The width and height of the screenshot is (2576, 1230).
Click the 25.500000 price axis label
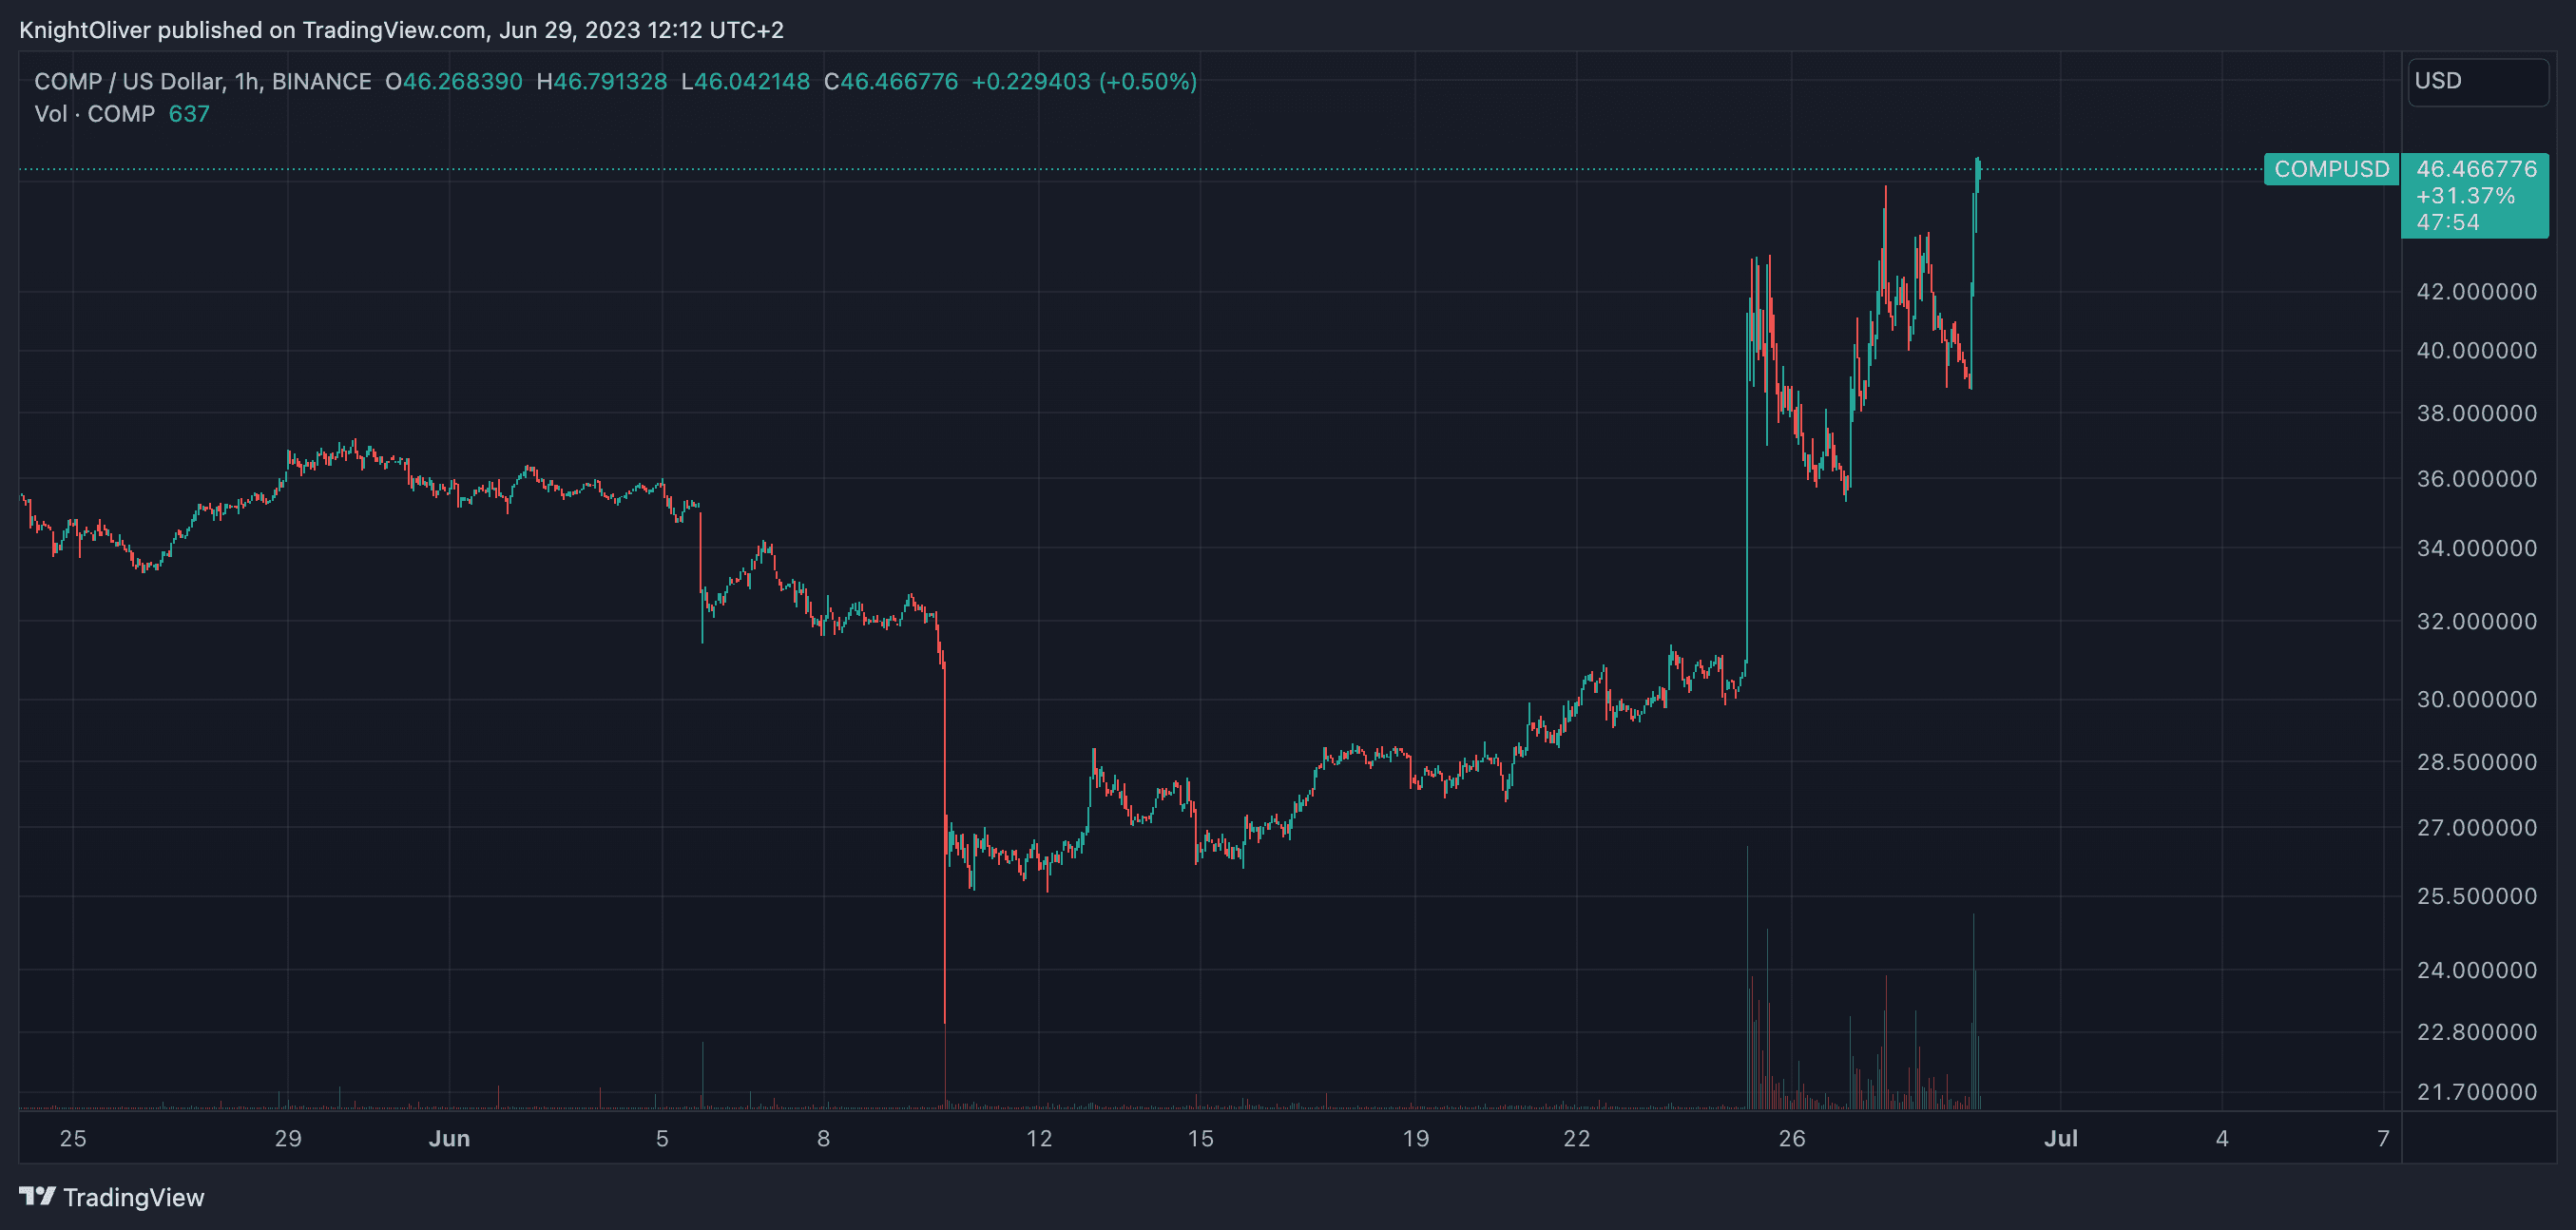pos(2476,897)
